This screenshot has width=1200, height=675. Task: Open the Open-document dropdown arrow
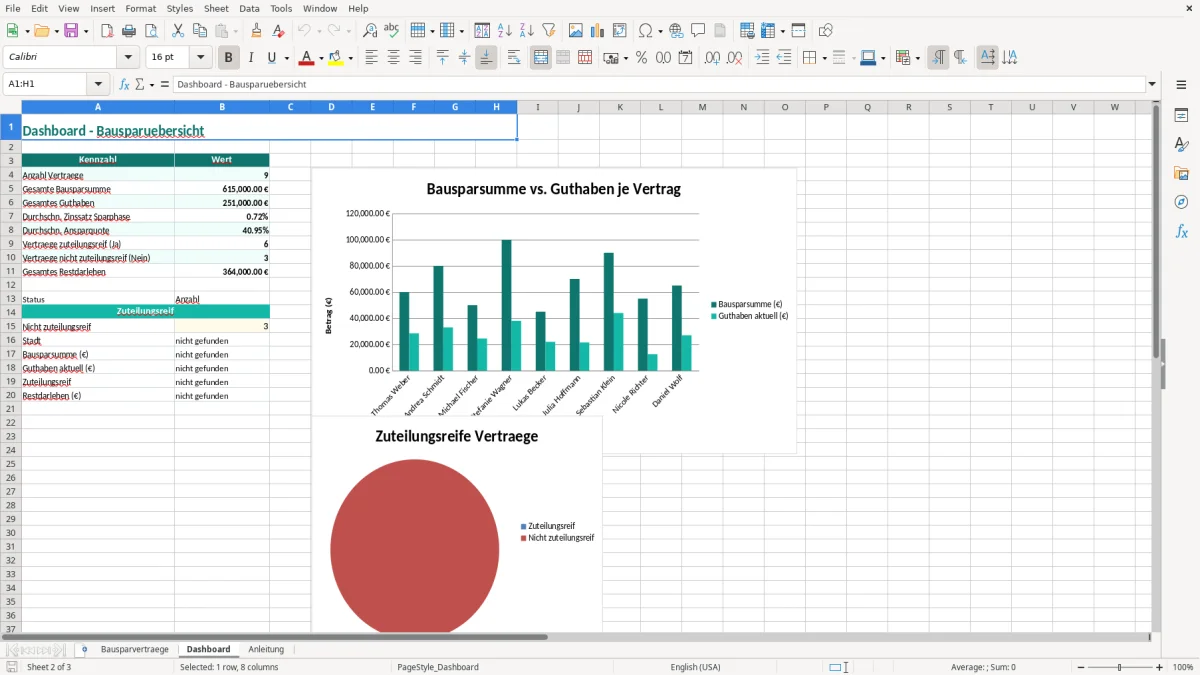(x=56, y=31)
